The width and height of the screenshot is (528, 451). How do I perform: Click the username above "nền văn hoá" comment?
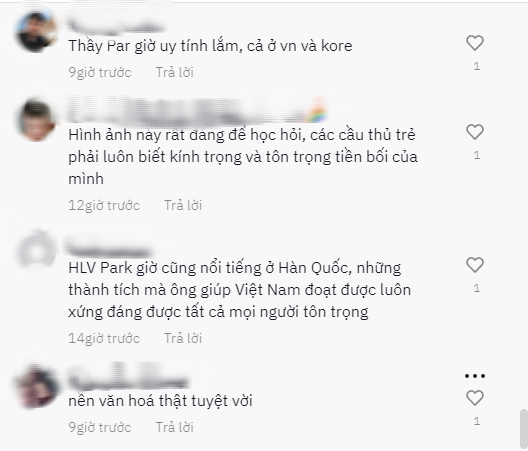pyautogui.click(x=128, y=377)
